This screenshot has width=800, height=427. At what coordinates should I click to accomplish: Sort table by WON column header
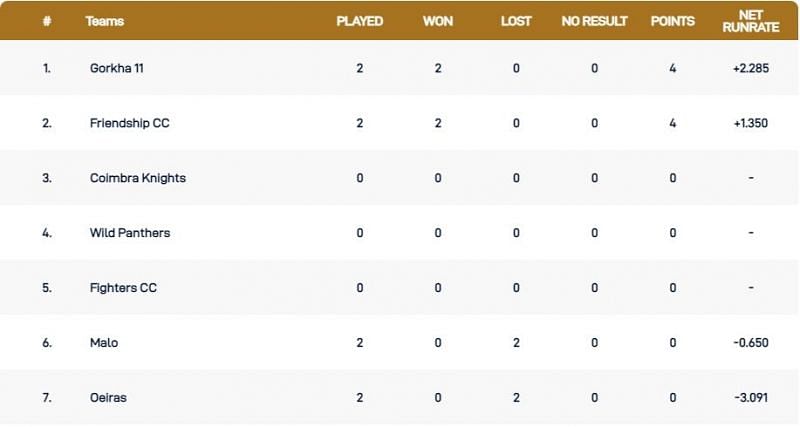point(438,21)
